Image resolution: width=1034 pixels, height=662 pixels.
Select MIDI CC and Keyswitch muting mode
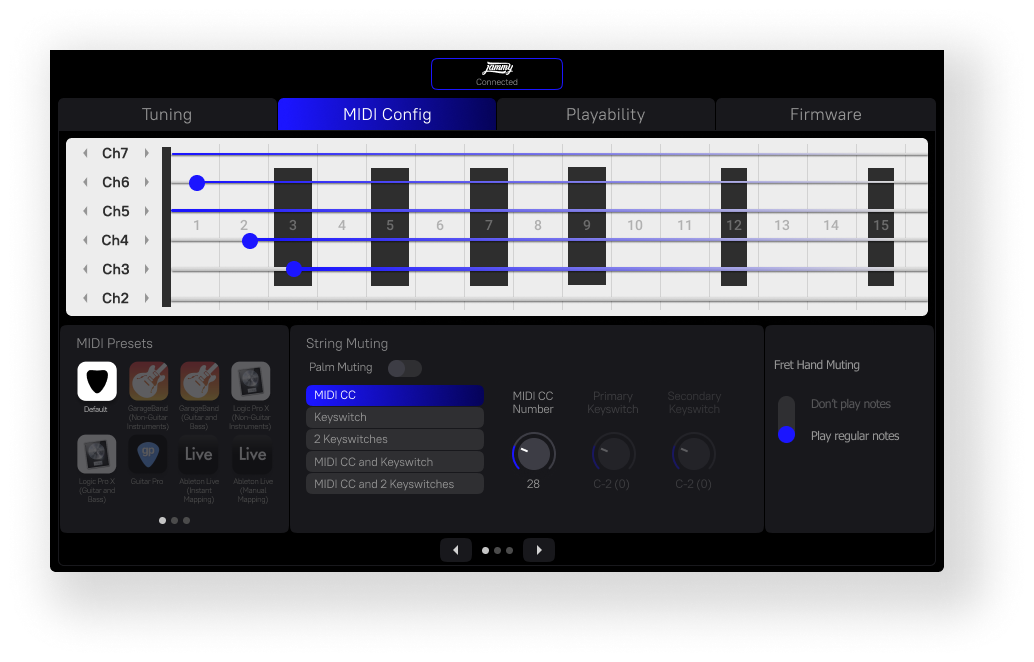(394, 461)
